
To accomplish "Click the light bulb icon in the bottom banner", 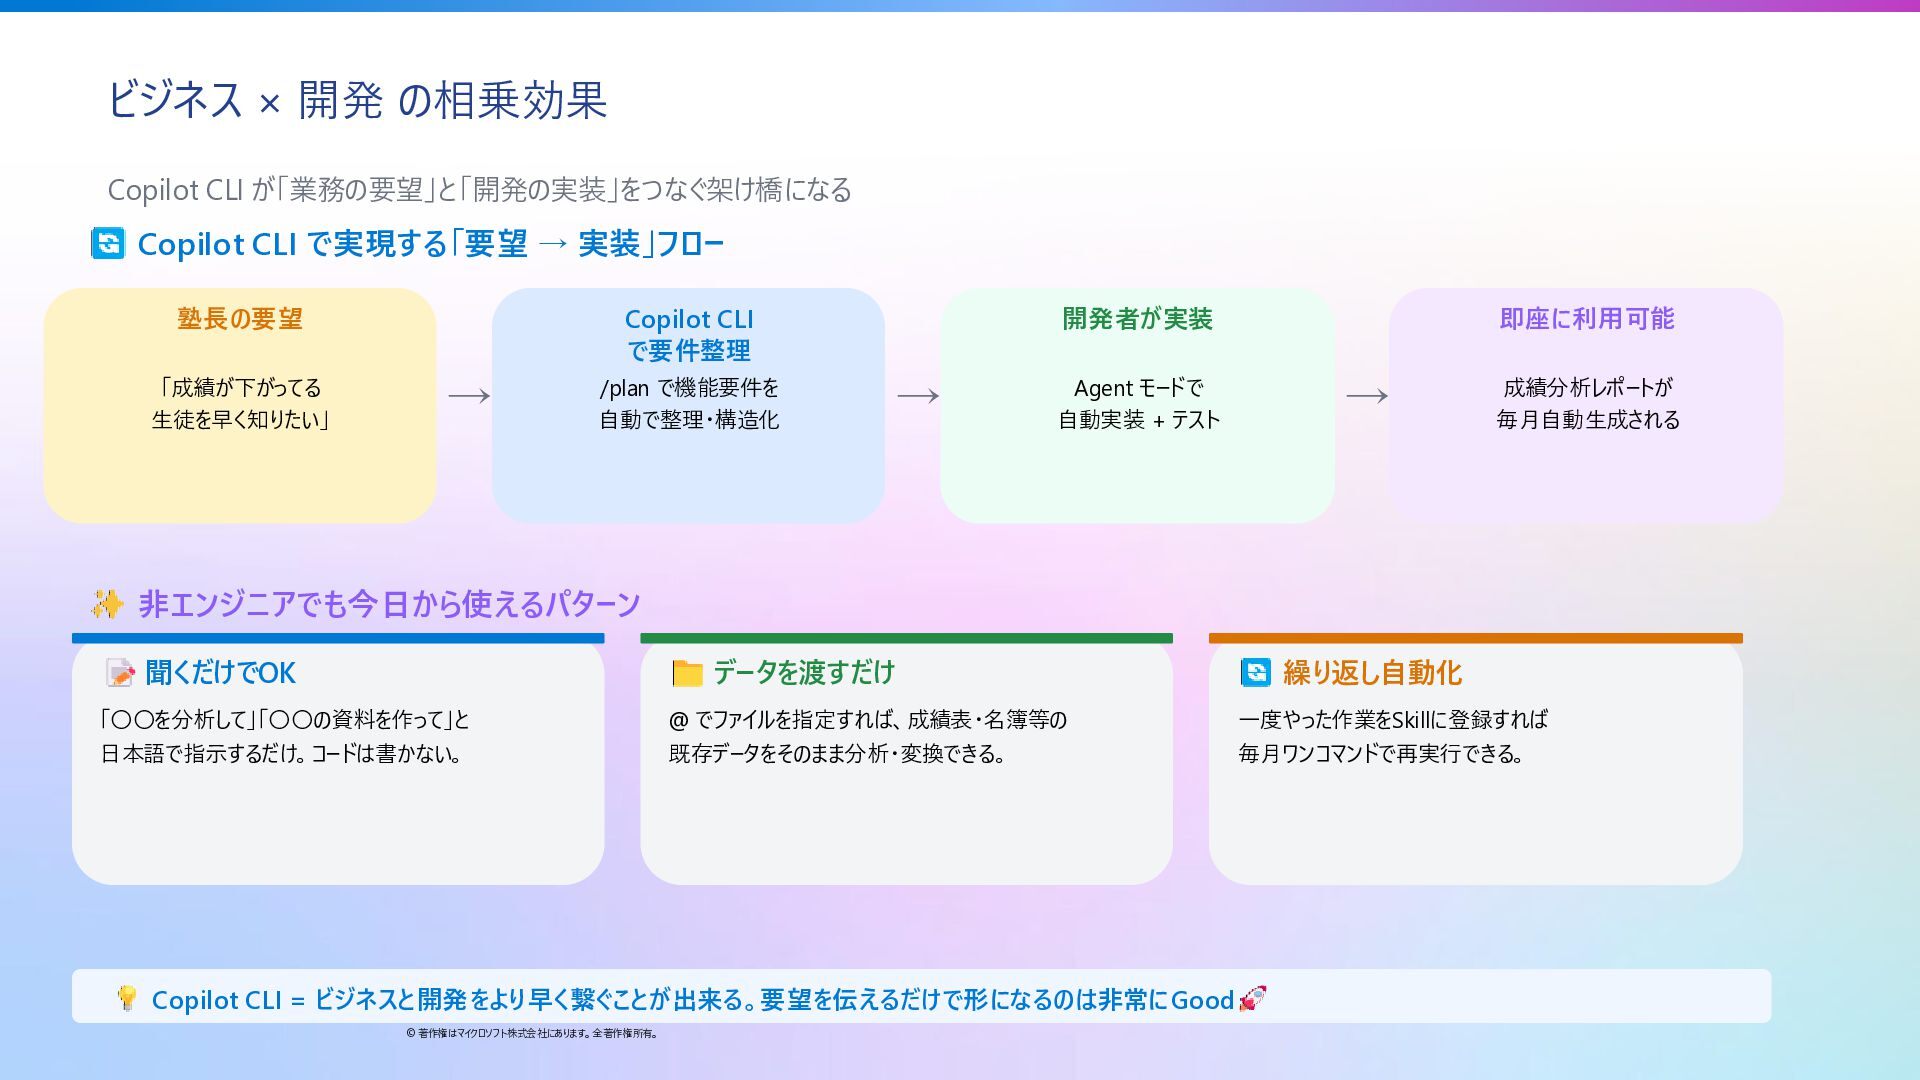I will point(127,998).
